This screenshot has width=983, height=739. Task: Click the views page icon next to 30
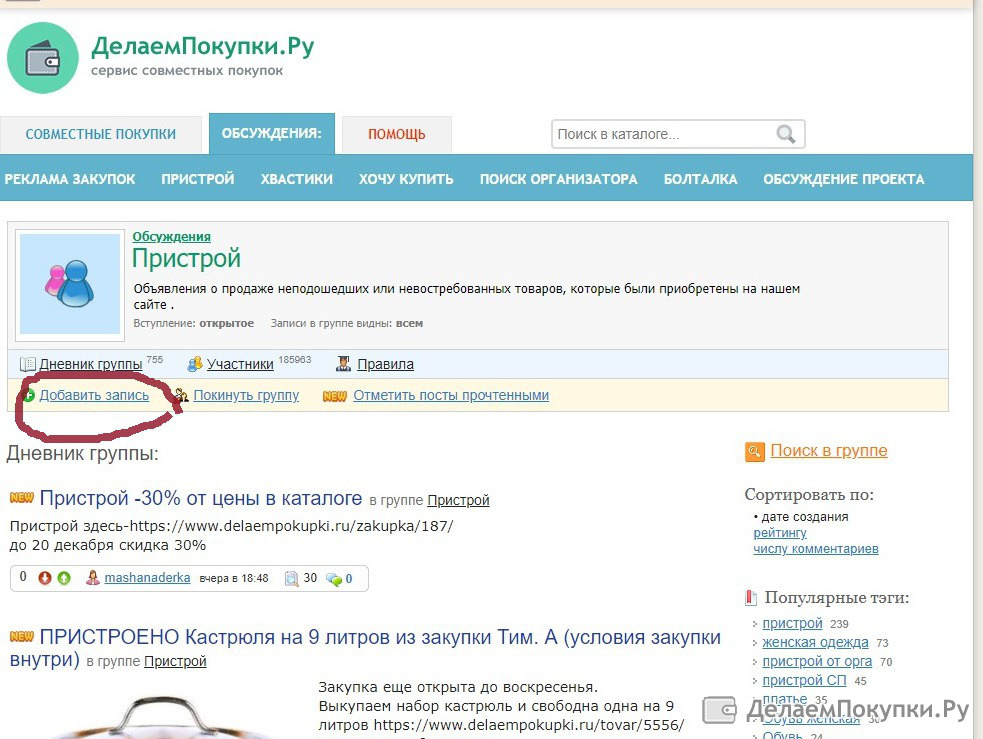(x=292, y=579)
